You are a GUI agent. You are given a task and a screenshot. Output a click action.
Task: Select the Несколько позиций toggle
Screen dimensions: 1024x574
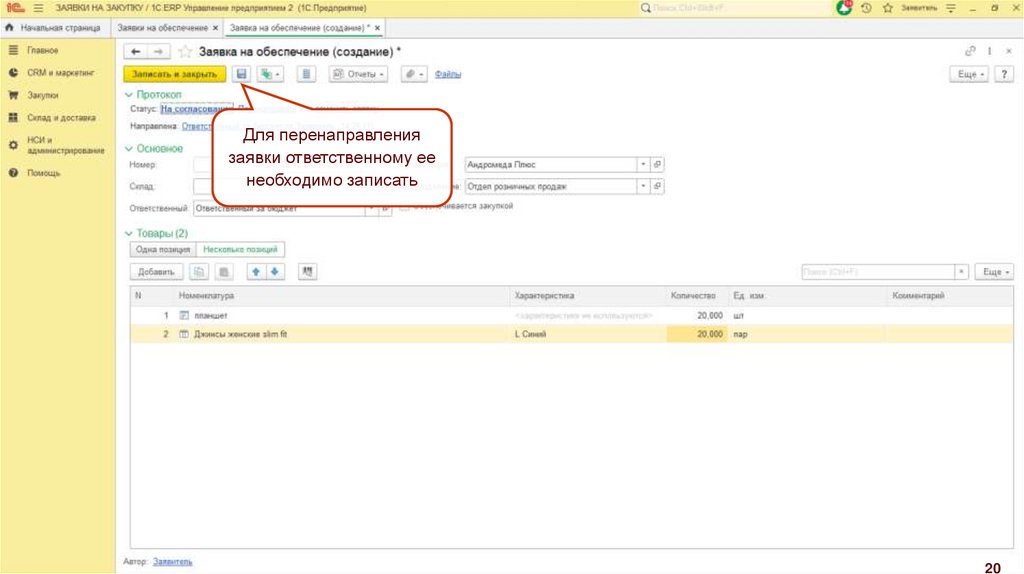coord(240,249)
